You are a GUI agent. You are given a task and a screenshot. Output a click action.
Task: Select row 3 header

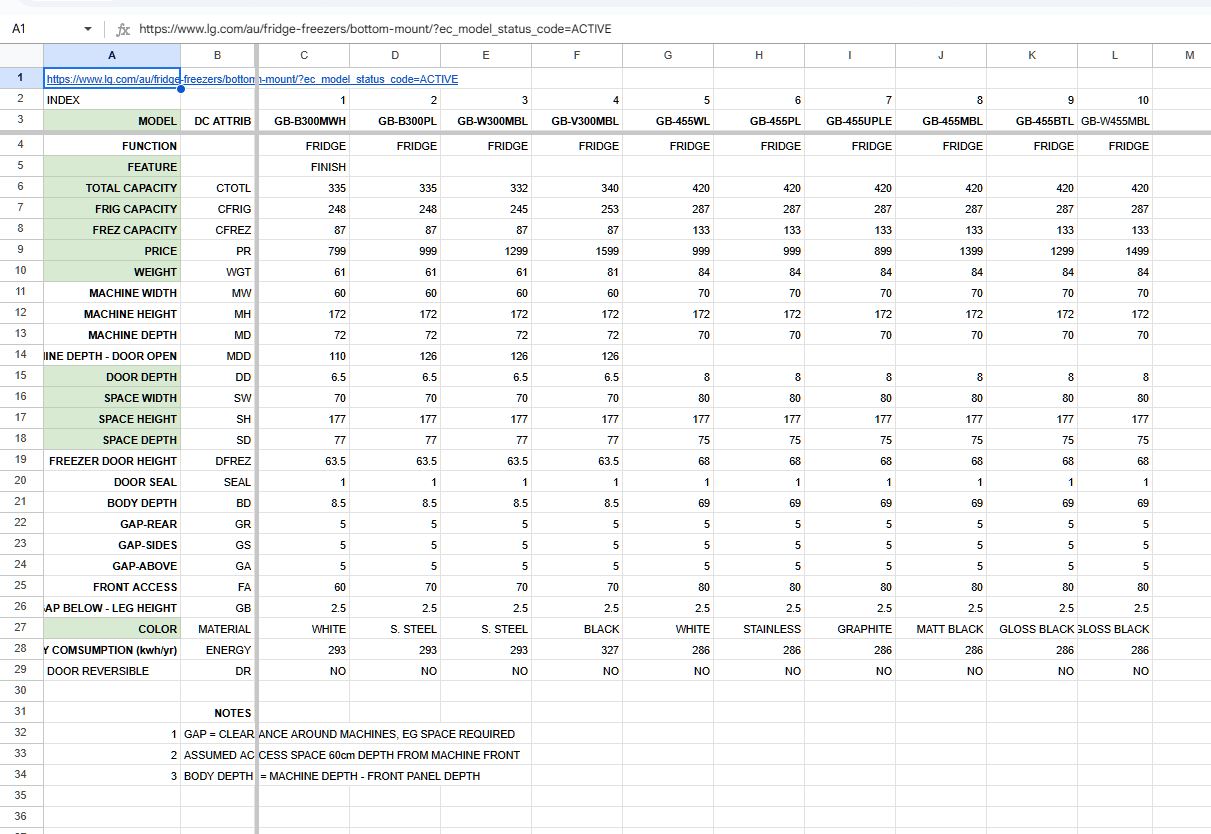click(21, 121)
